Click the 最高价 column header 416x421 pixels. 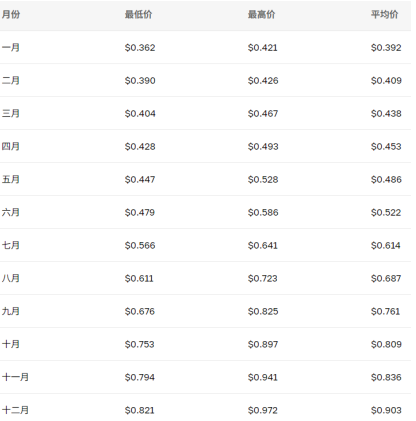[261, 14]
